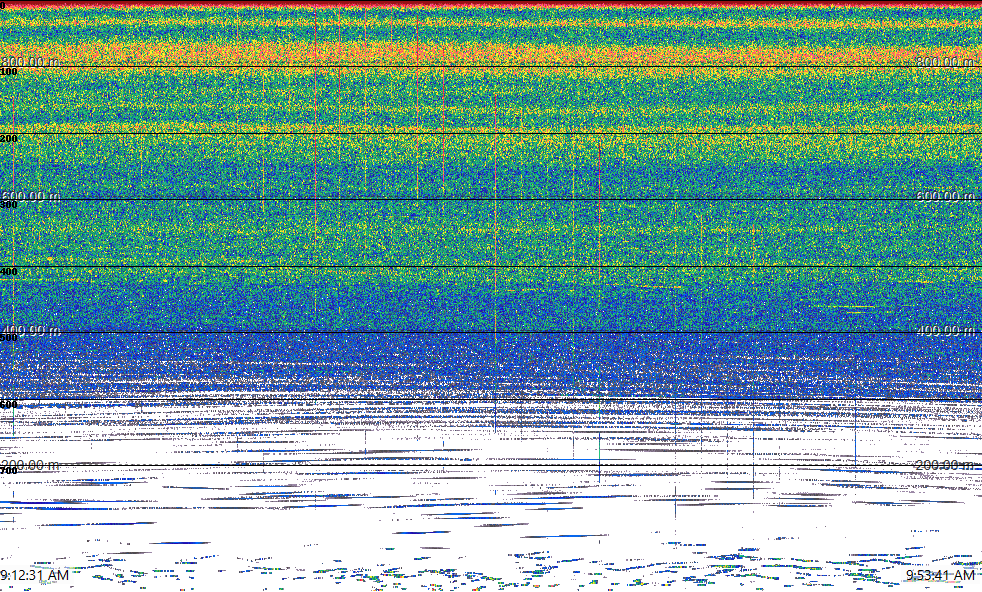Screen dimensions: 982x592
Task: Click the 9:12:31 AM start timestamp
Action: [34, 575]
